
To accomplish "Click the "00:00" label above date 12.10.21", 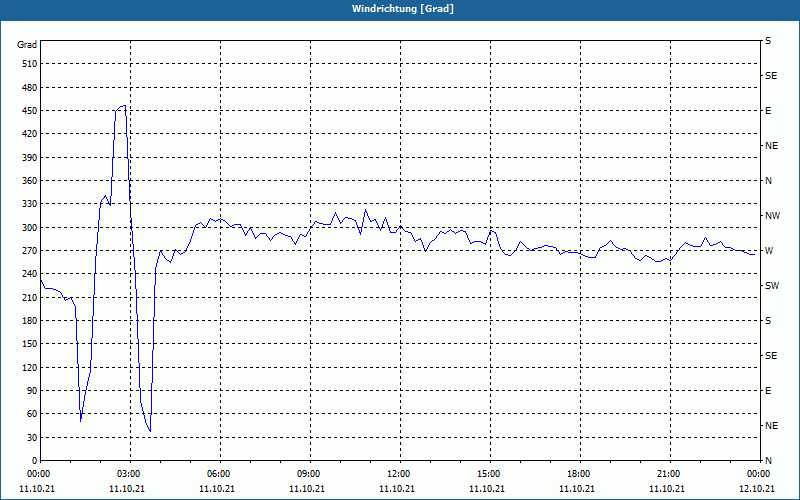I will 758,474.
